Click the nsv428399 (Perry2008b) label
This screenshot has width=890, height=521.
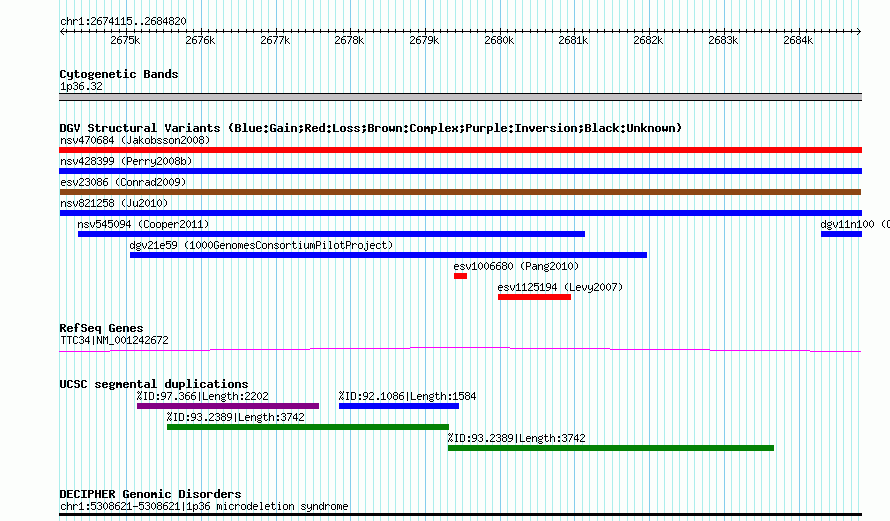pos(126,161)
